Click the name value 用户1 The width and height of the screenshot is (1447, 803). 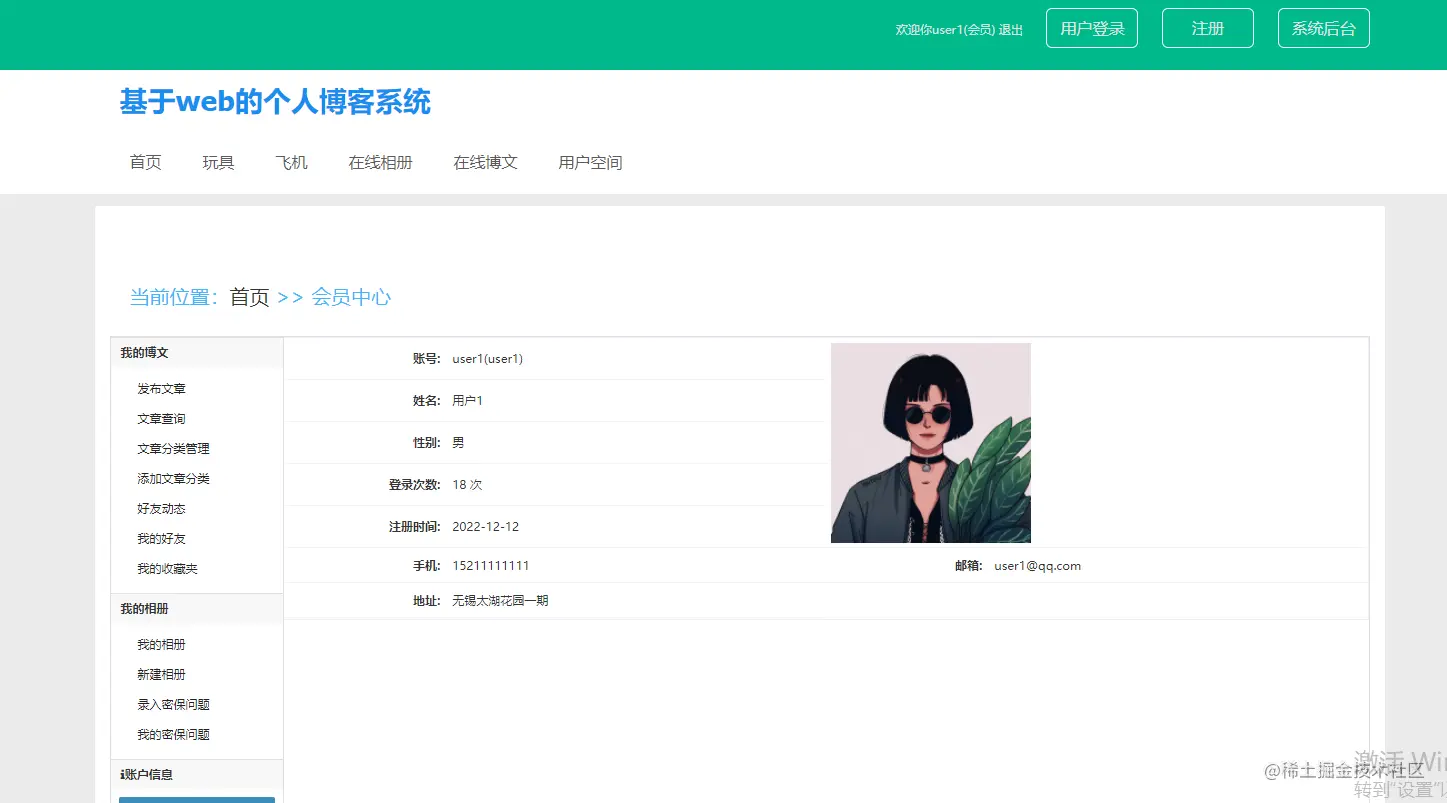pos(468,401)
